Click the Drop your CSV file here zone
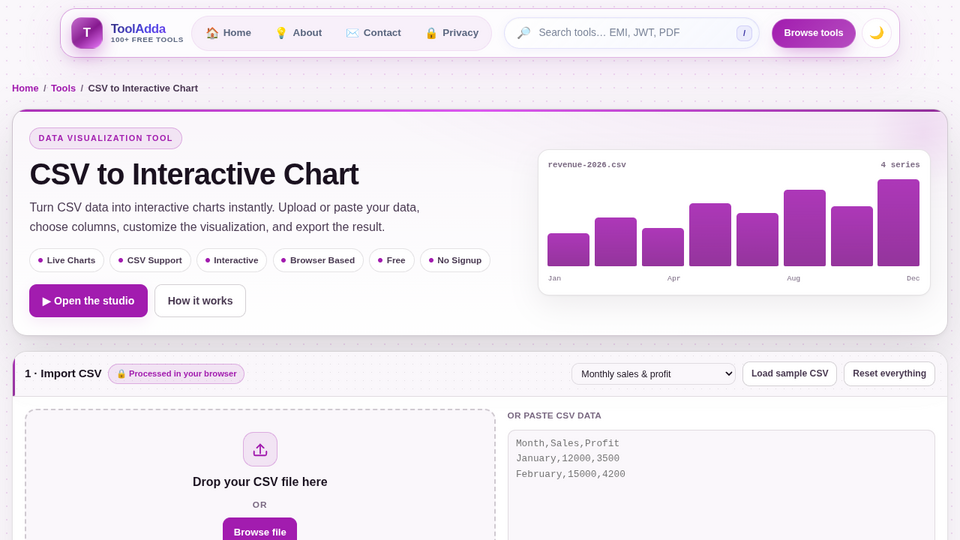The image size is (960, 540). pos(260,475)
